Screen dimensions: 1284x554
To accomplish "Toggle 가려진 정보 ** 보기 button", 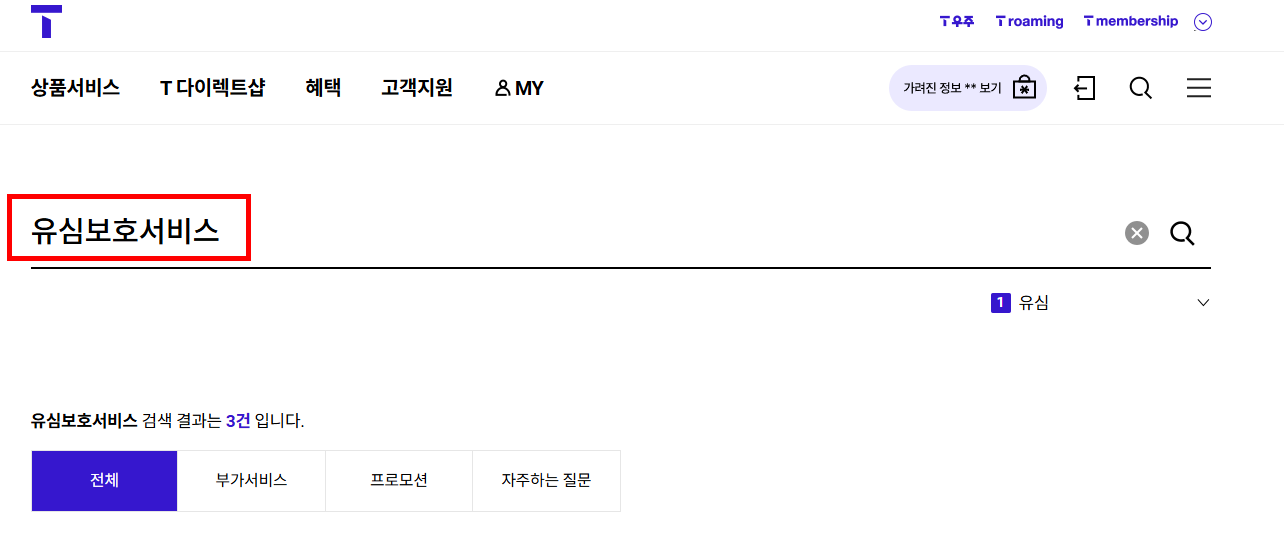I will [x=967, y=88].
